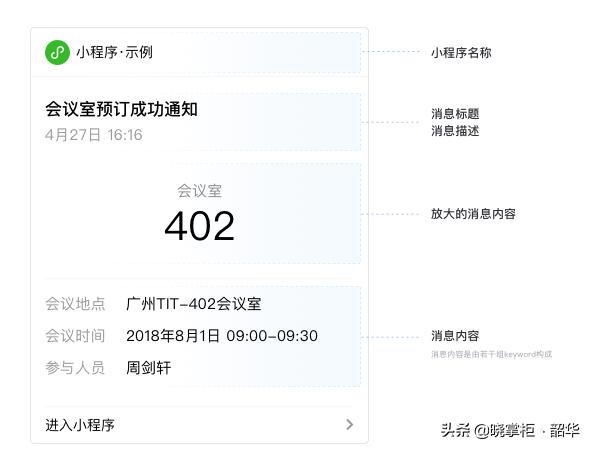Click the 小程序·示例 header name
593x451 pixels.
tap(115, 52)
